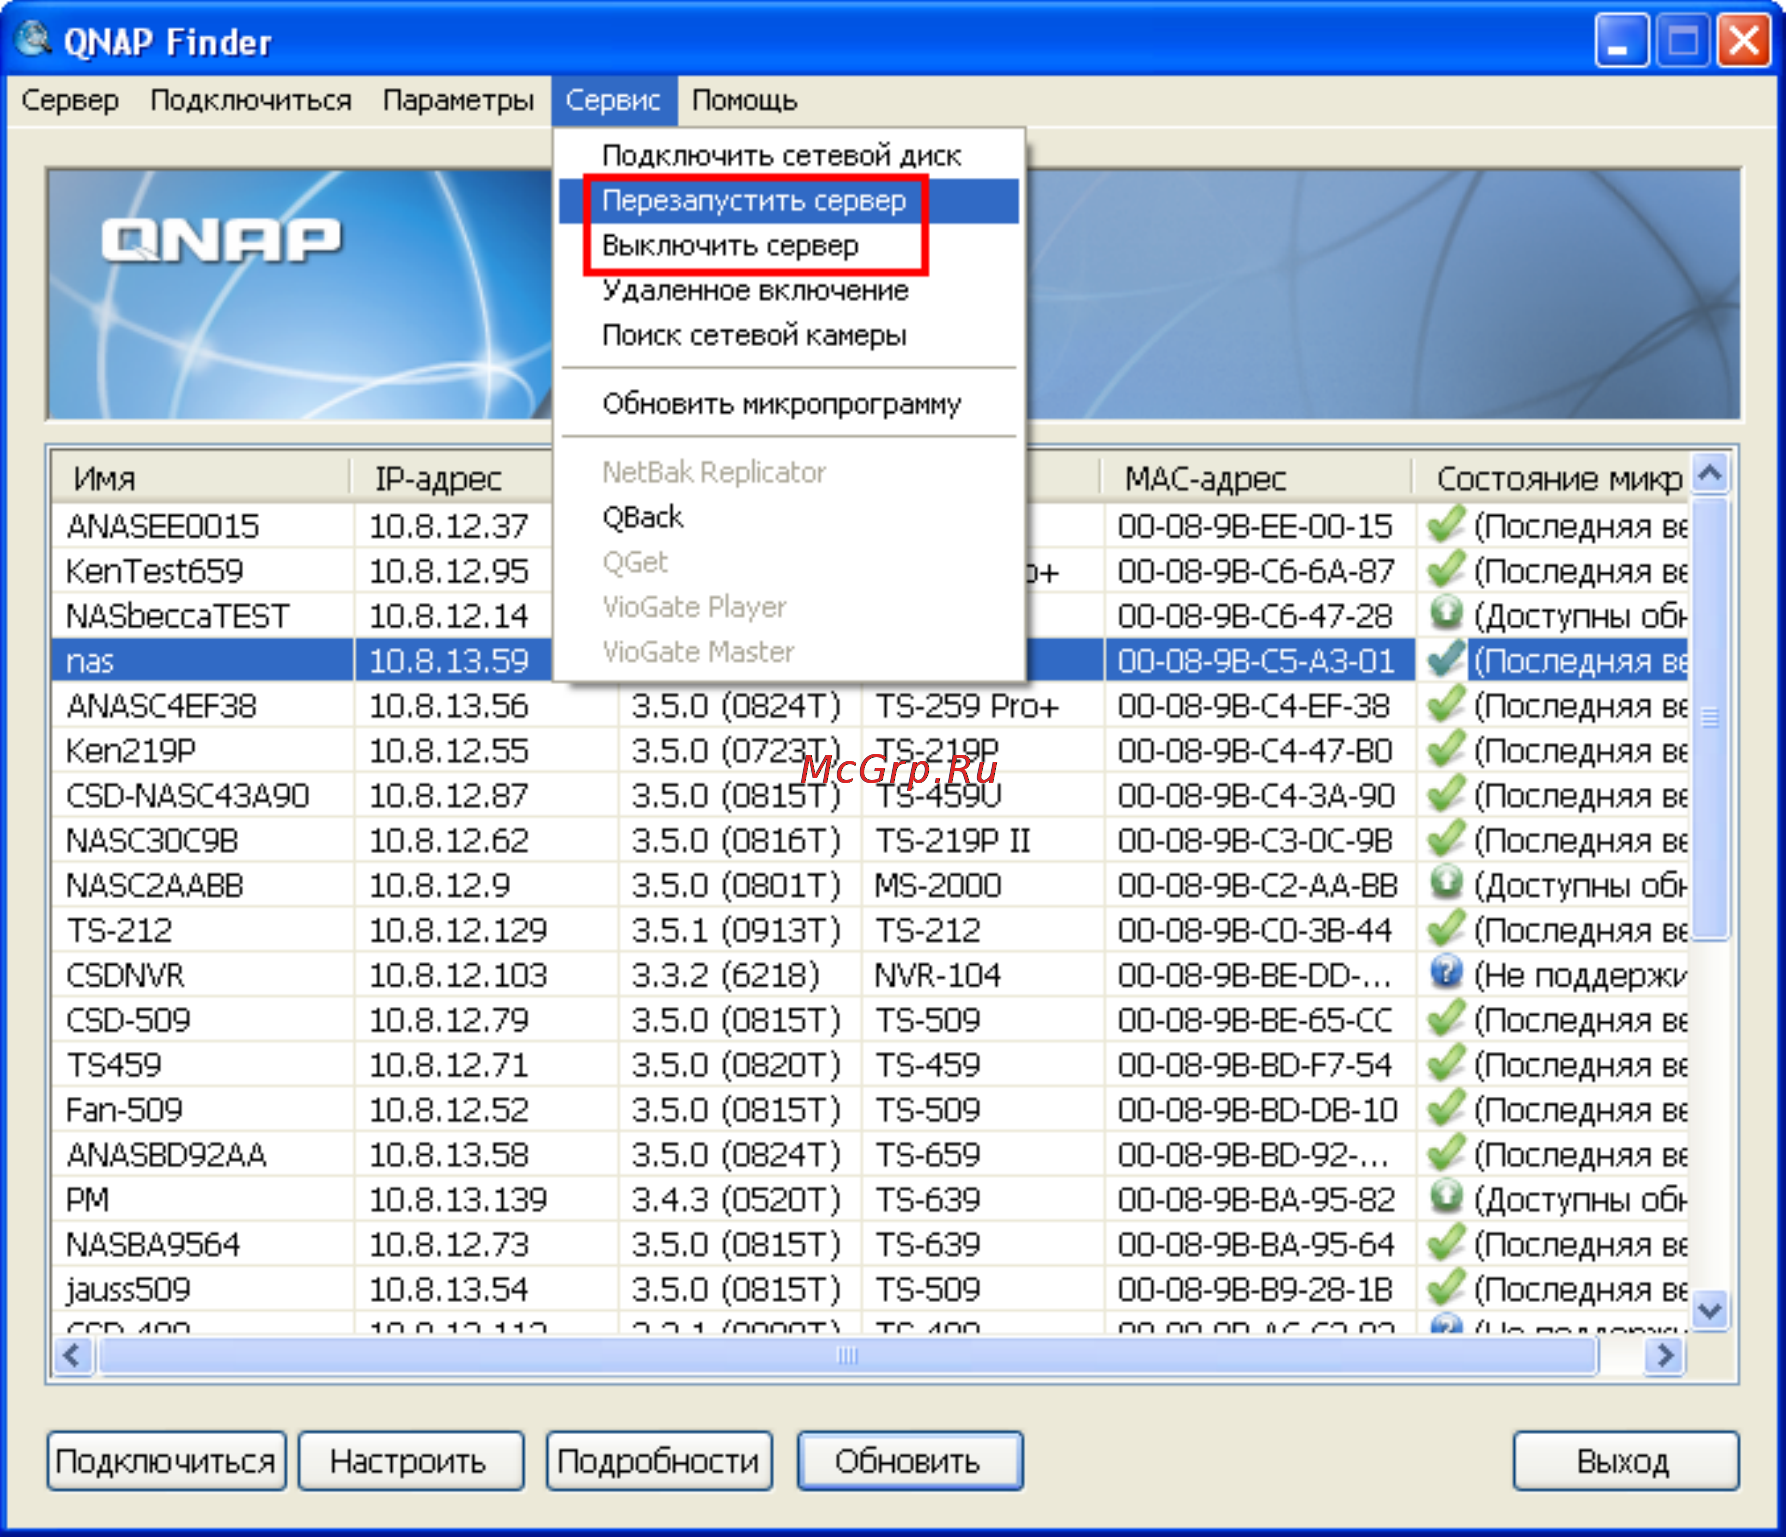Click the vertical scrollbar down arrow
The image size is (1786, 1537).
click(1710, 1310)
